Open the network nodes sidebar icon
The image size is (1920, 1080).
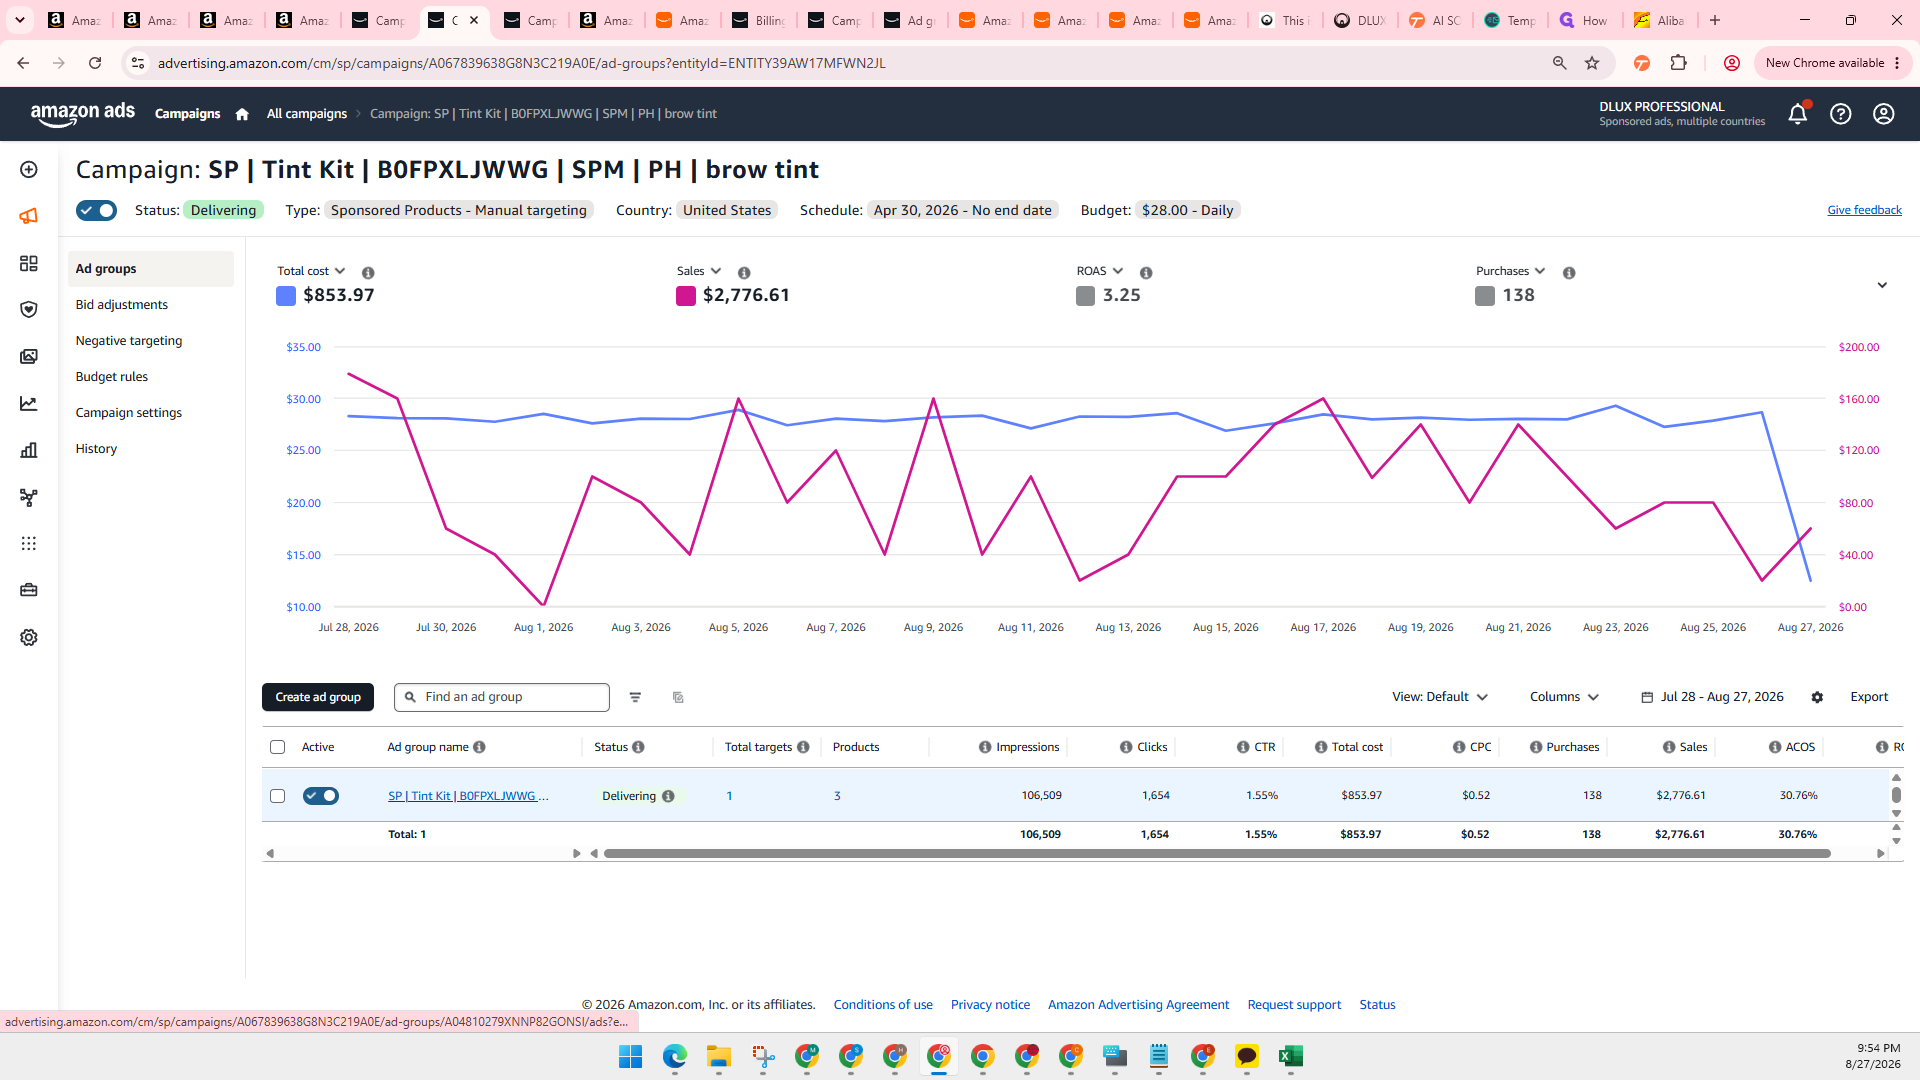(x=29, y=497)
